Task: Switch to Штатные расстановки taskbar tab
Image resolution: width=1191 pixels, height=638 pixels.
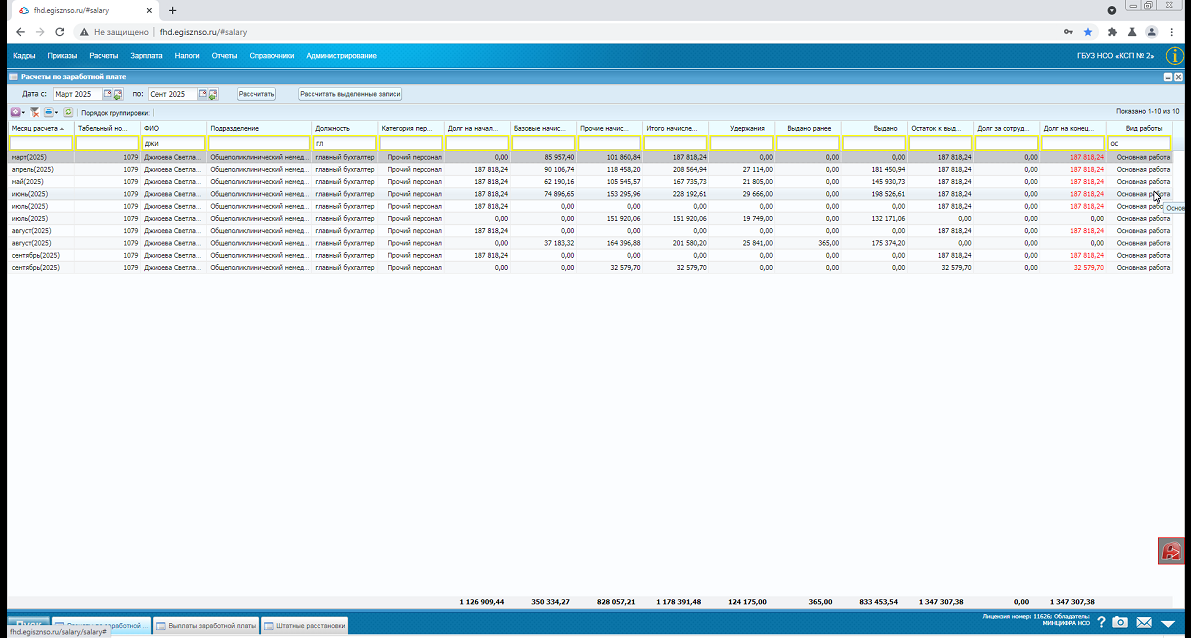Action: click(305, 626)
